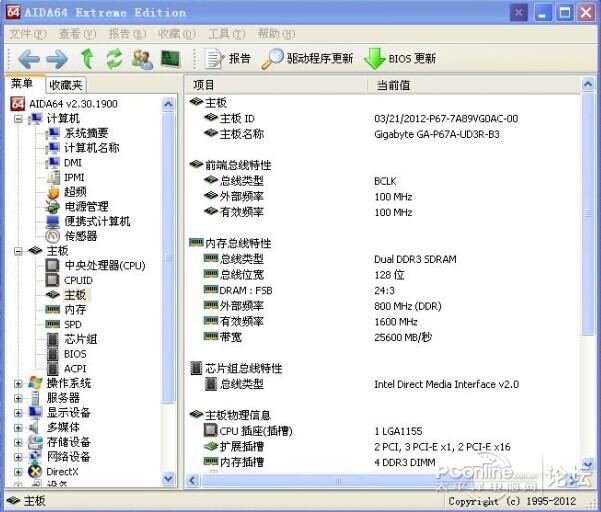Select 芯片组 tree item
This screenshot has height=512, width=601.
tap(80, 339)
